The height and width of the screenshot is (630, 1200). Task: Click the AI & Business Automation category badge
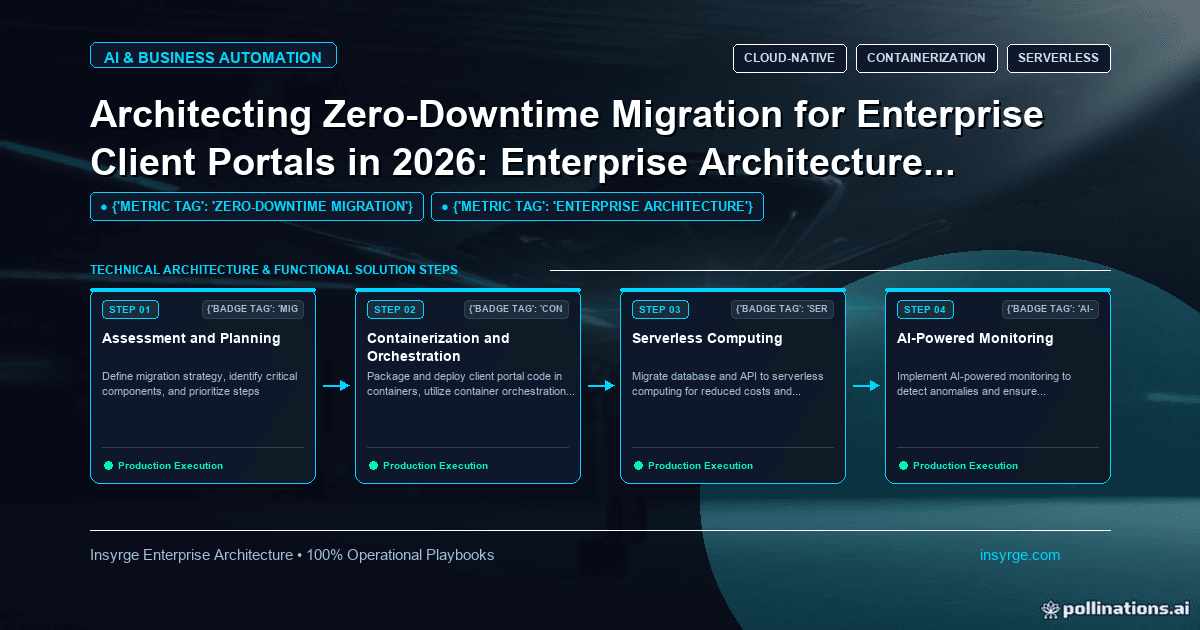213,57
